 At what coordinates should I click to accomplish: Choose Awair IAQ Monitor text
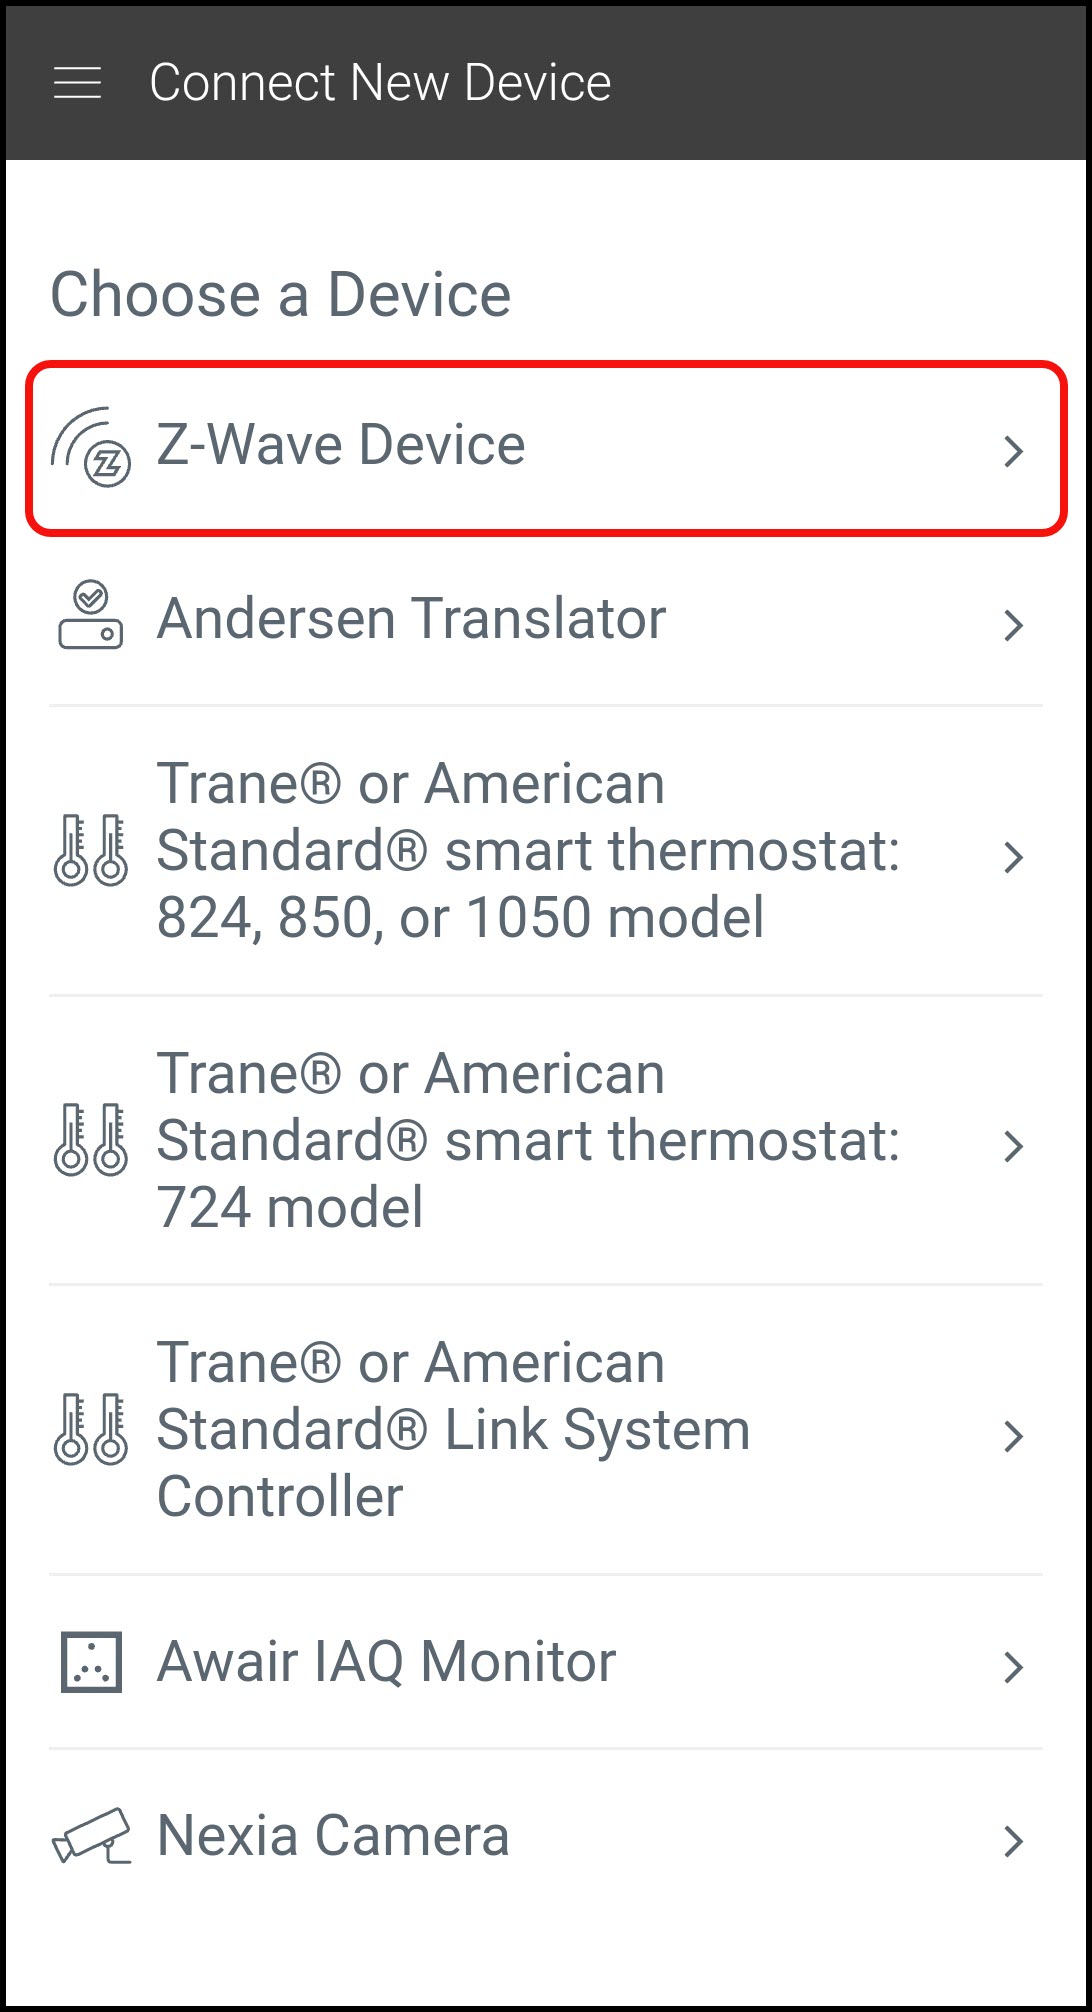[386, 1662]
